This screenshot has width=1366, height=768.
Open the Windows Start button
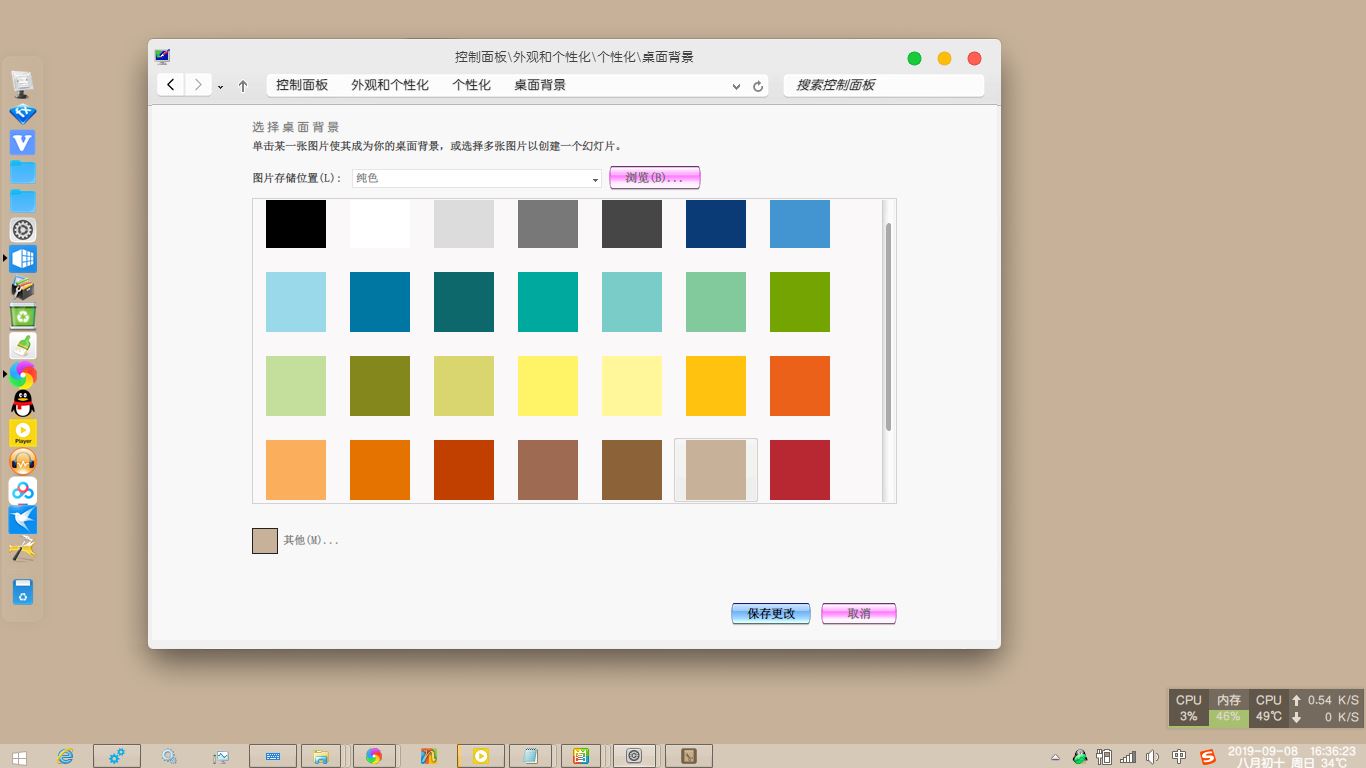[x=18, y=756]
